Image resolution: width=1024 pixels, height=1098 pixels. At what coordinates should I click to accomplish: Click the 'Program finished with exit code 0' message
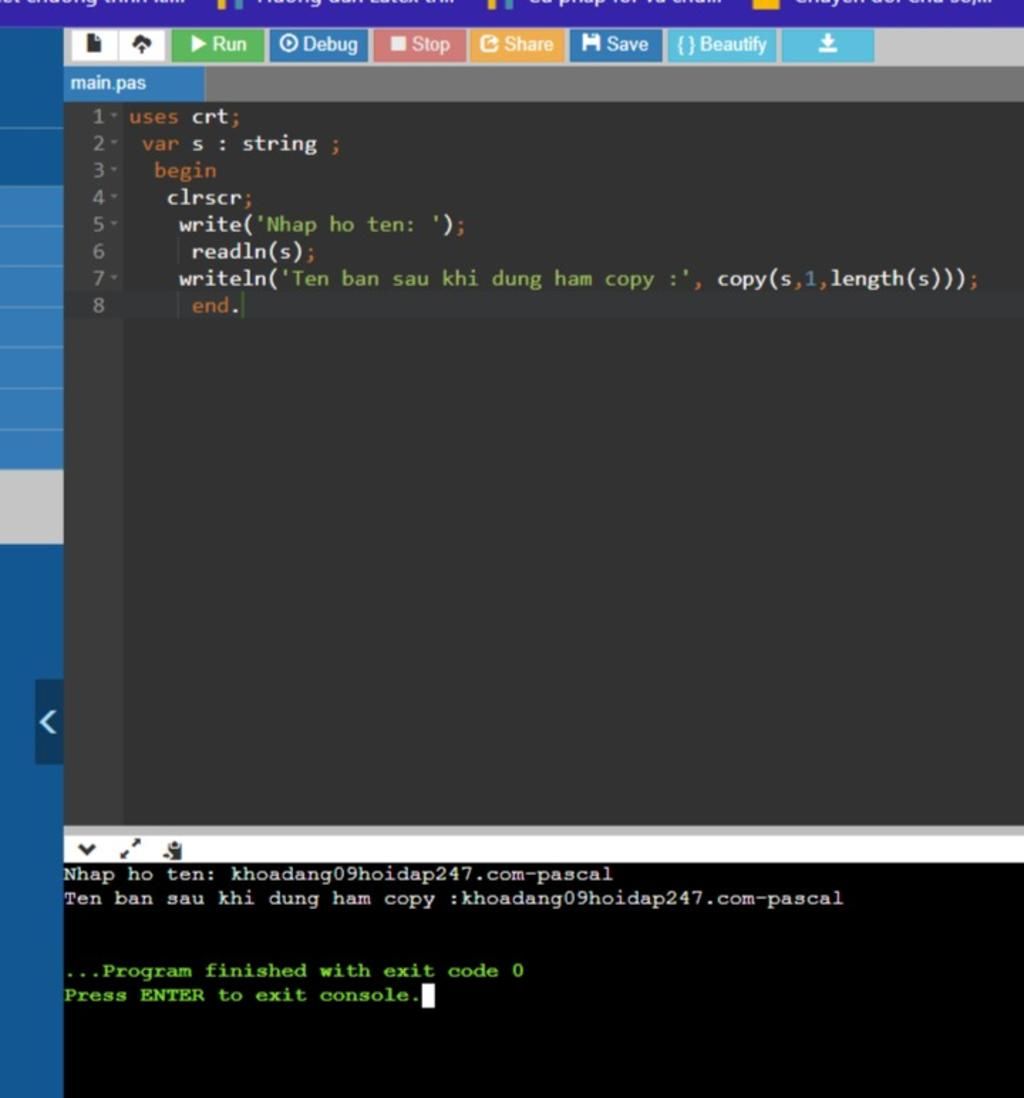[x=294, y=971]
